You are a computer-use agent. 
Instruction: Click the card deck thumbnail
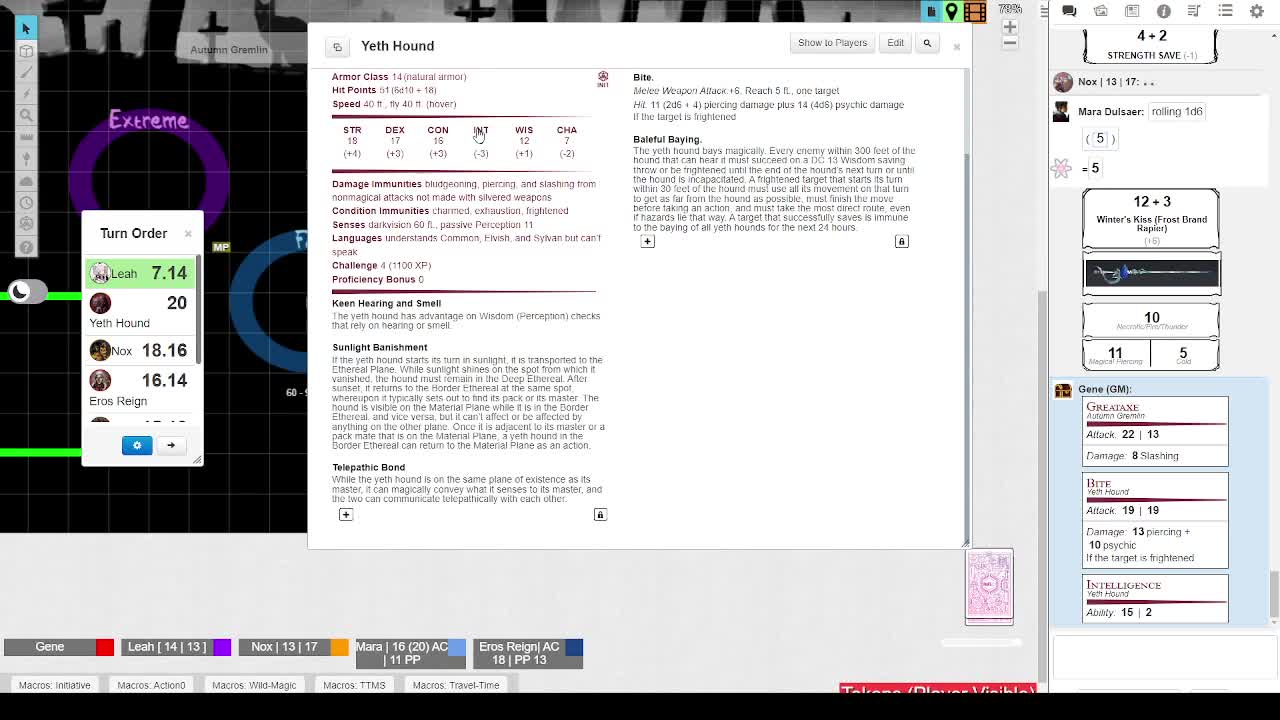(x=989, y=586)
